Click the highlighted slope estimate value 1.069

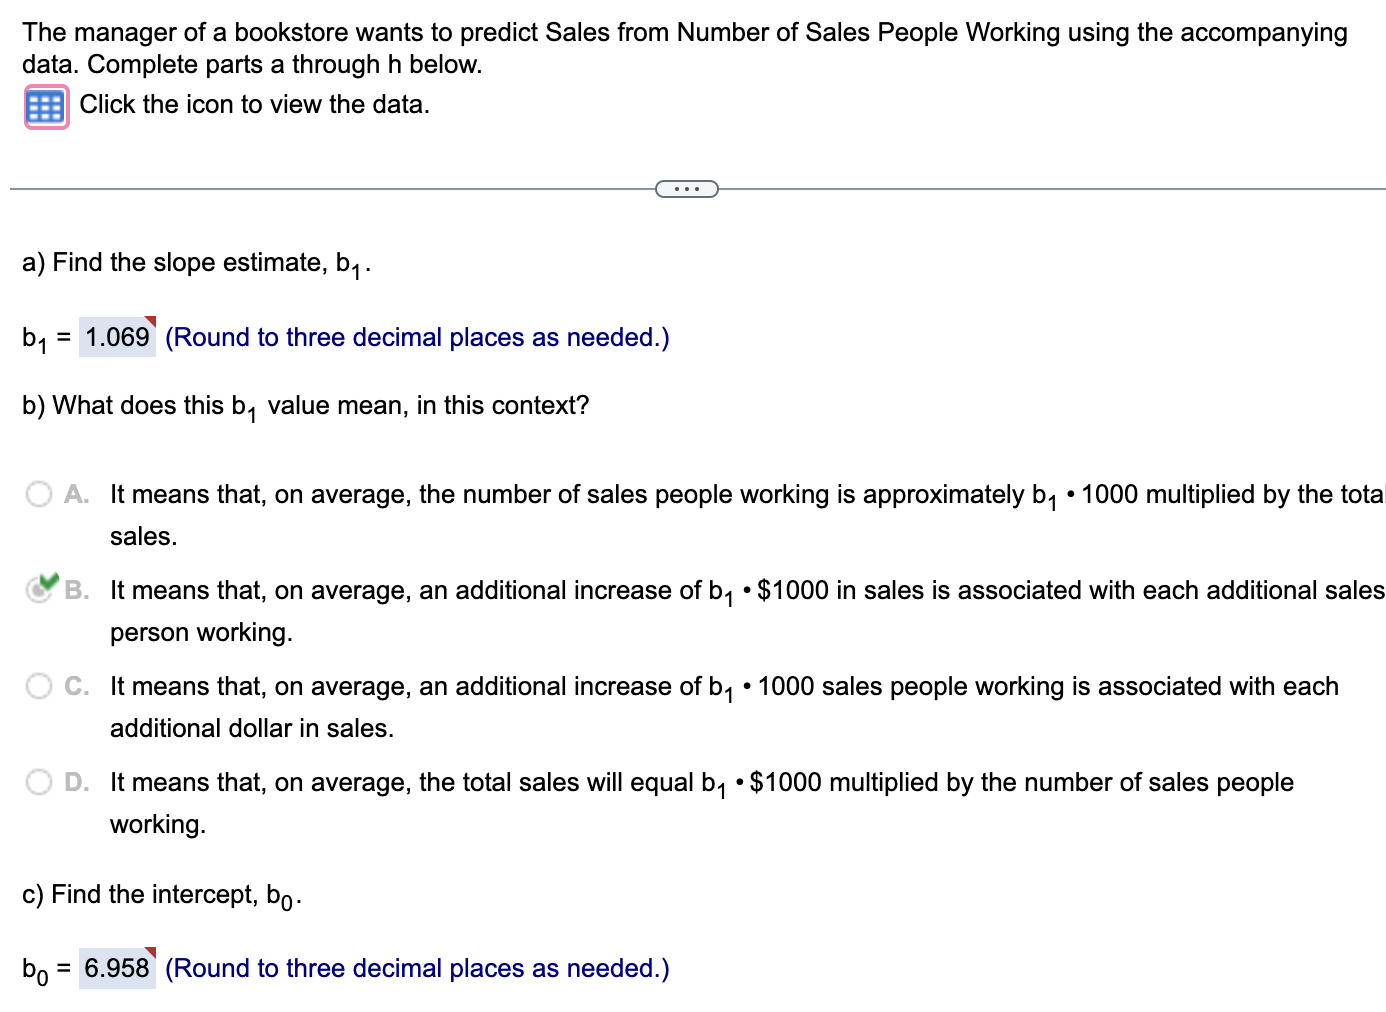(116, 337)
